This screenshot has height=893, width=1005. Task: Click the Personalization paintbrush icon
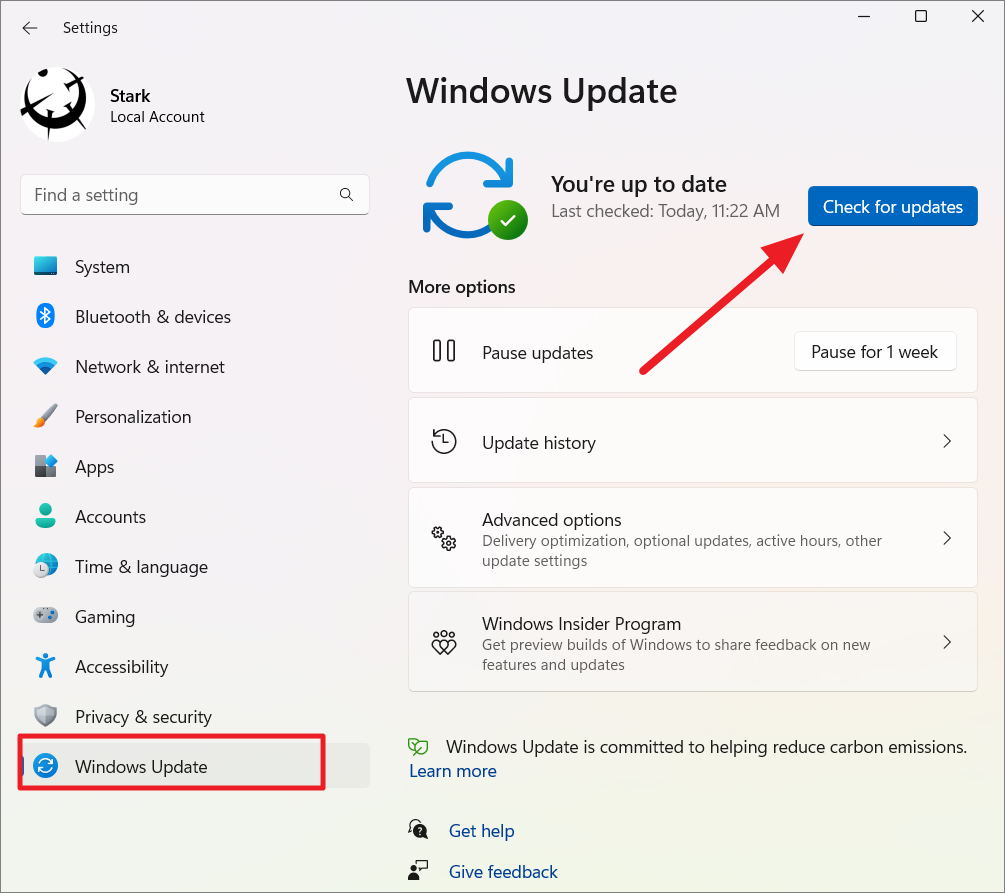46,416
